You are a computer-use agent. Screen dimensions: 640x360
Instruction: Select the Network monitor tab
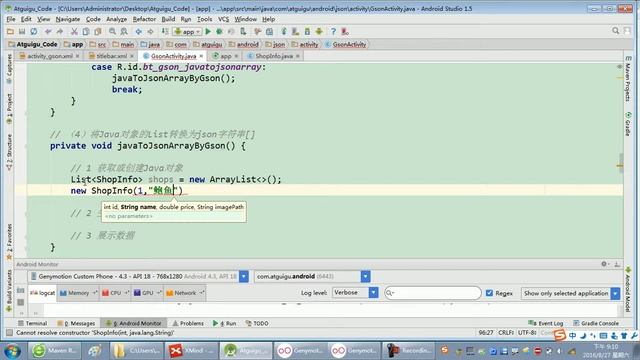(184, 293)
